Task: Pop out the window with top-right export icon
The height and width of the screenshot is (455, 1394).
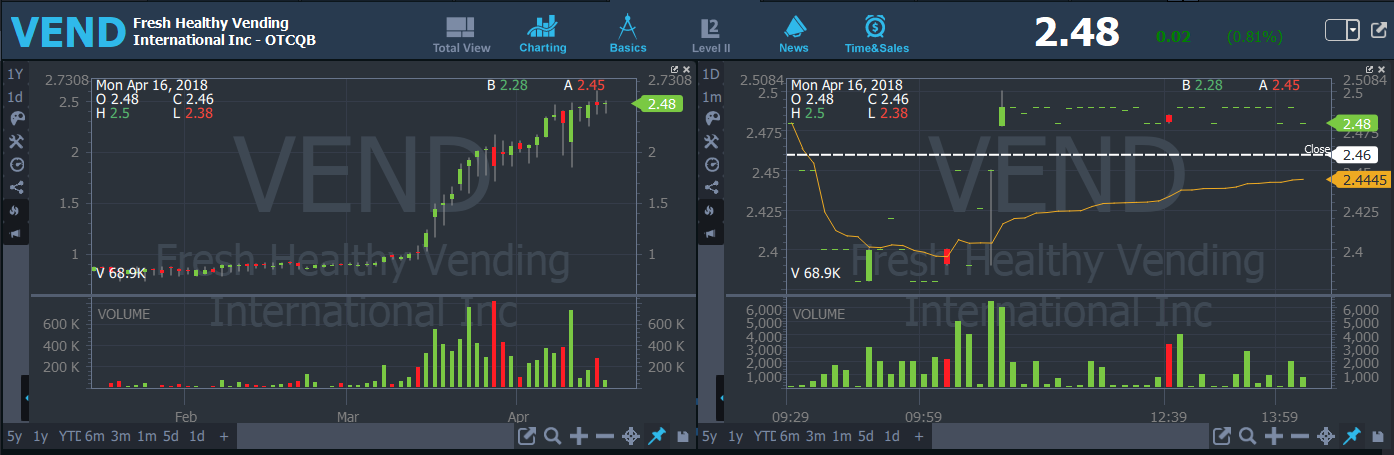Action: click(1377, 31)
